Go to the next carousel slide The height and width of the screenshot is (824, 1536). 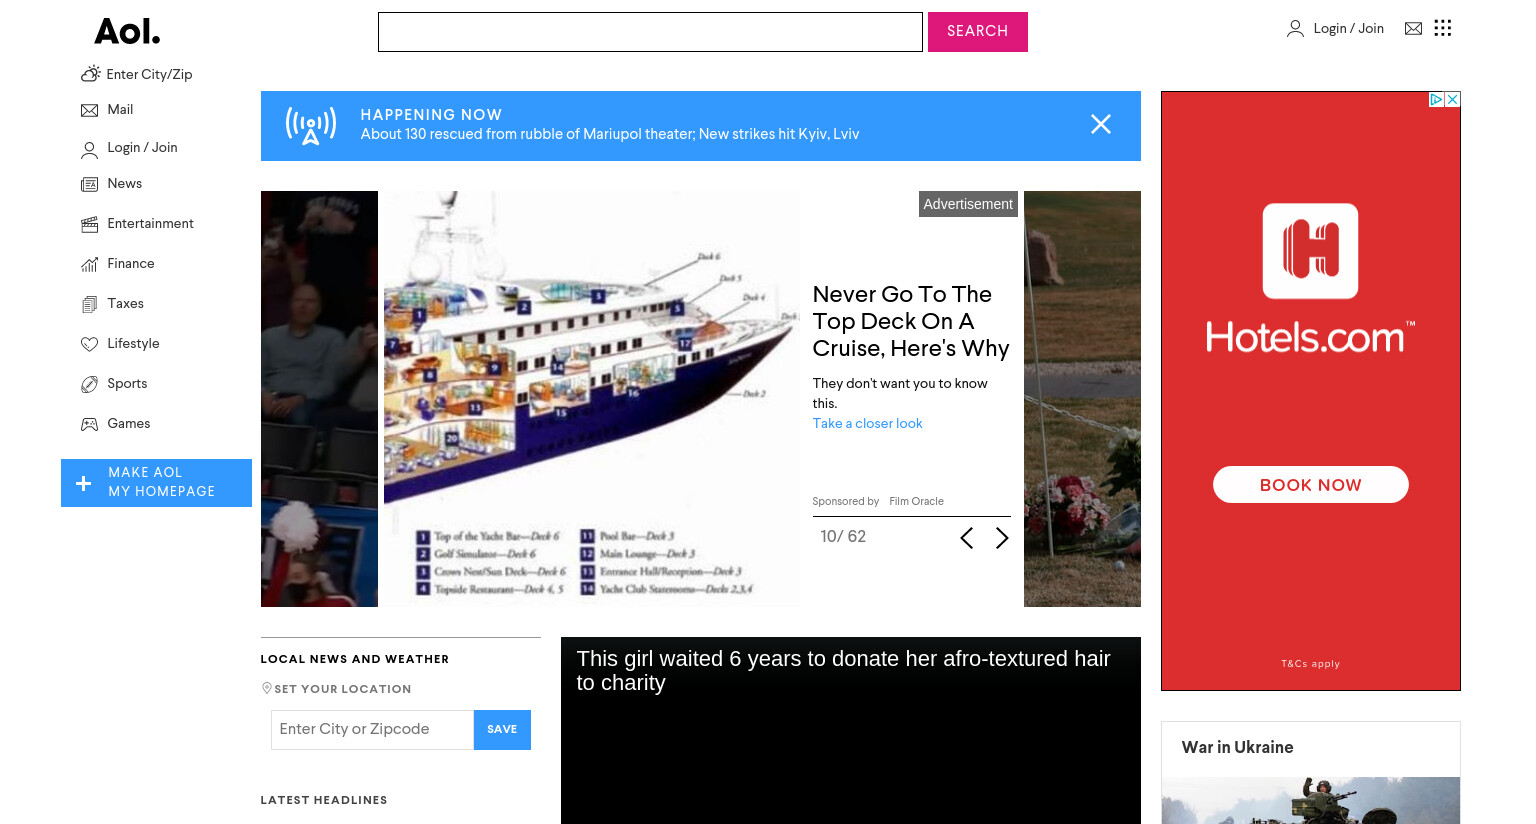coord(1002,538)
